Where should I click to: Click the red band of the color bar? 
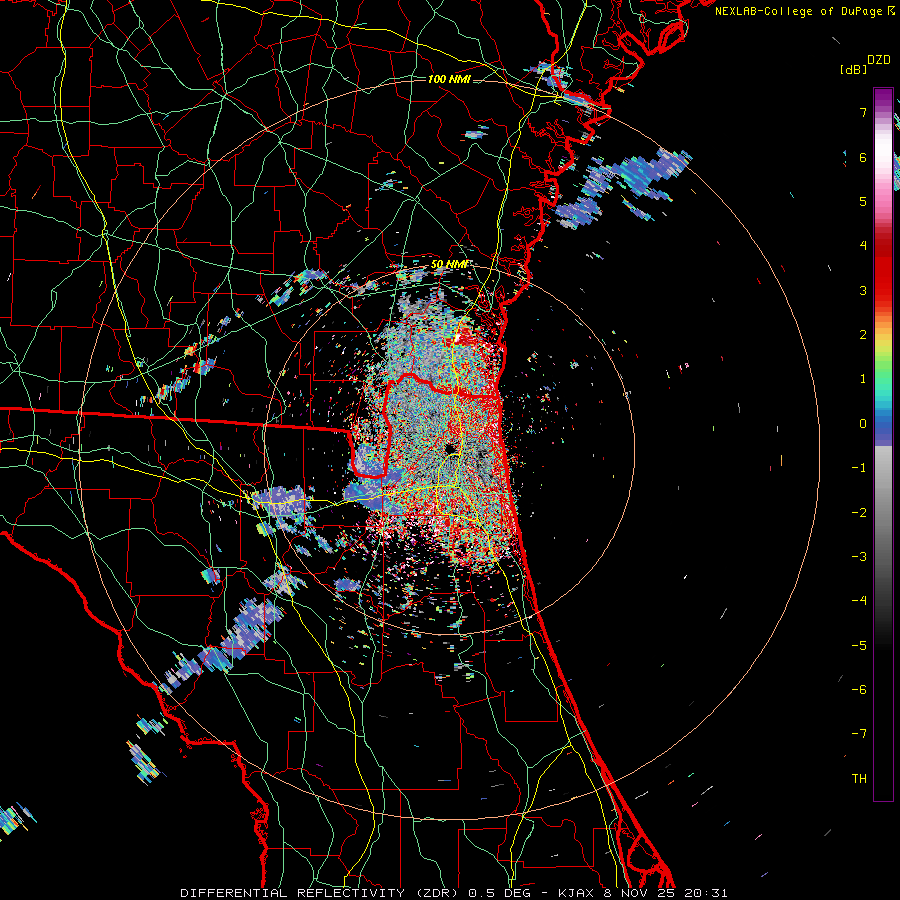point(883,270)
